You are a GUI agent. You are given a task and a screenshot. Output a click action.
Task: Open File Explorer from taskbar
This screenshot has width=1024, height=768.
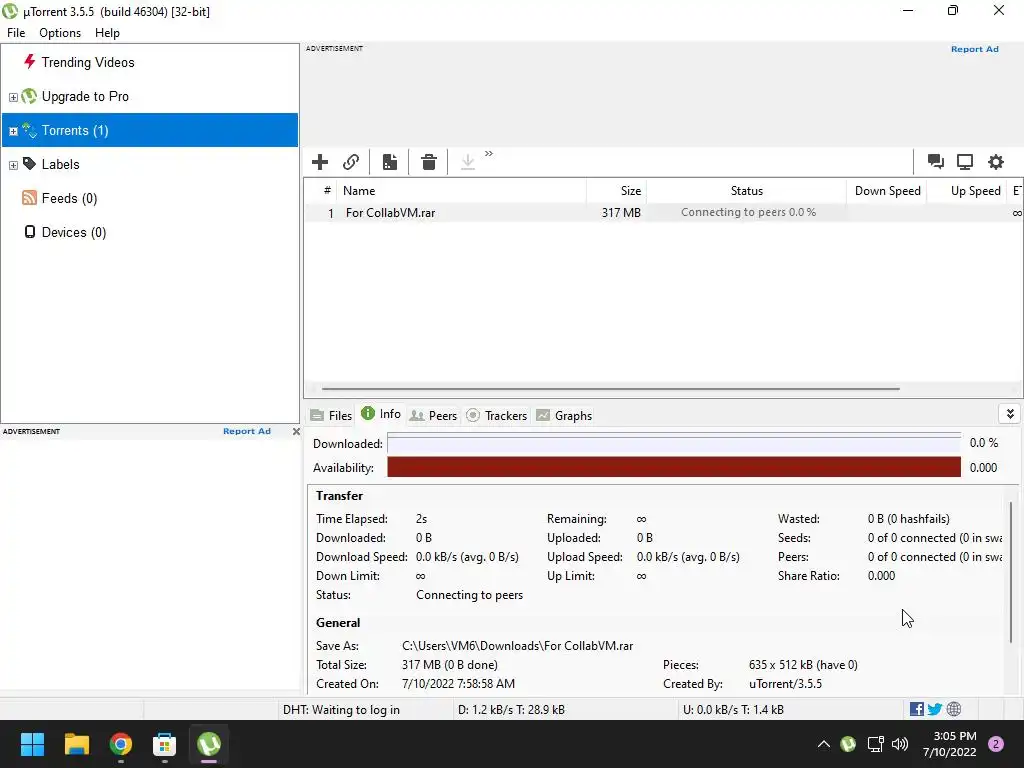tap(76, 744)
